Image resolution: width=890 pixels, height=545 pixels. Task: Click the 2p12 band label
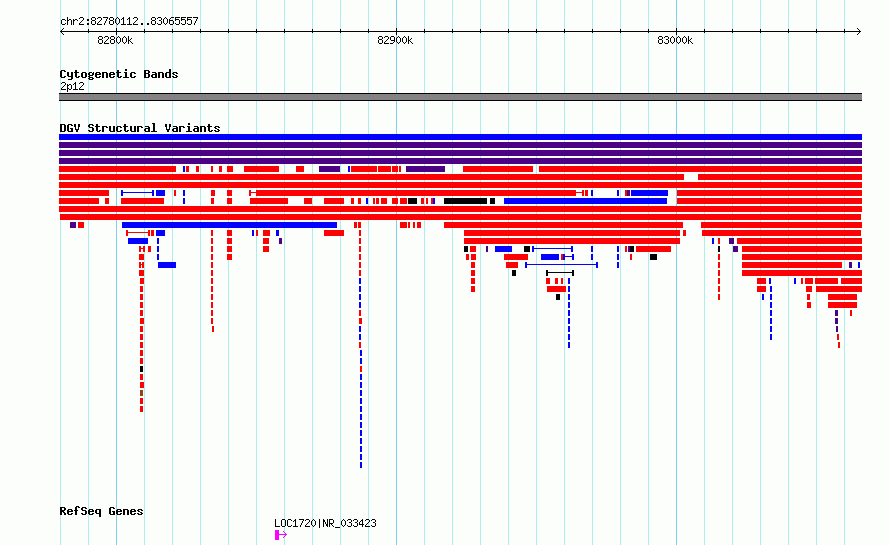click(x=72, y=86)
